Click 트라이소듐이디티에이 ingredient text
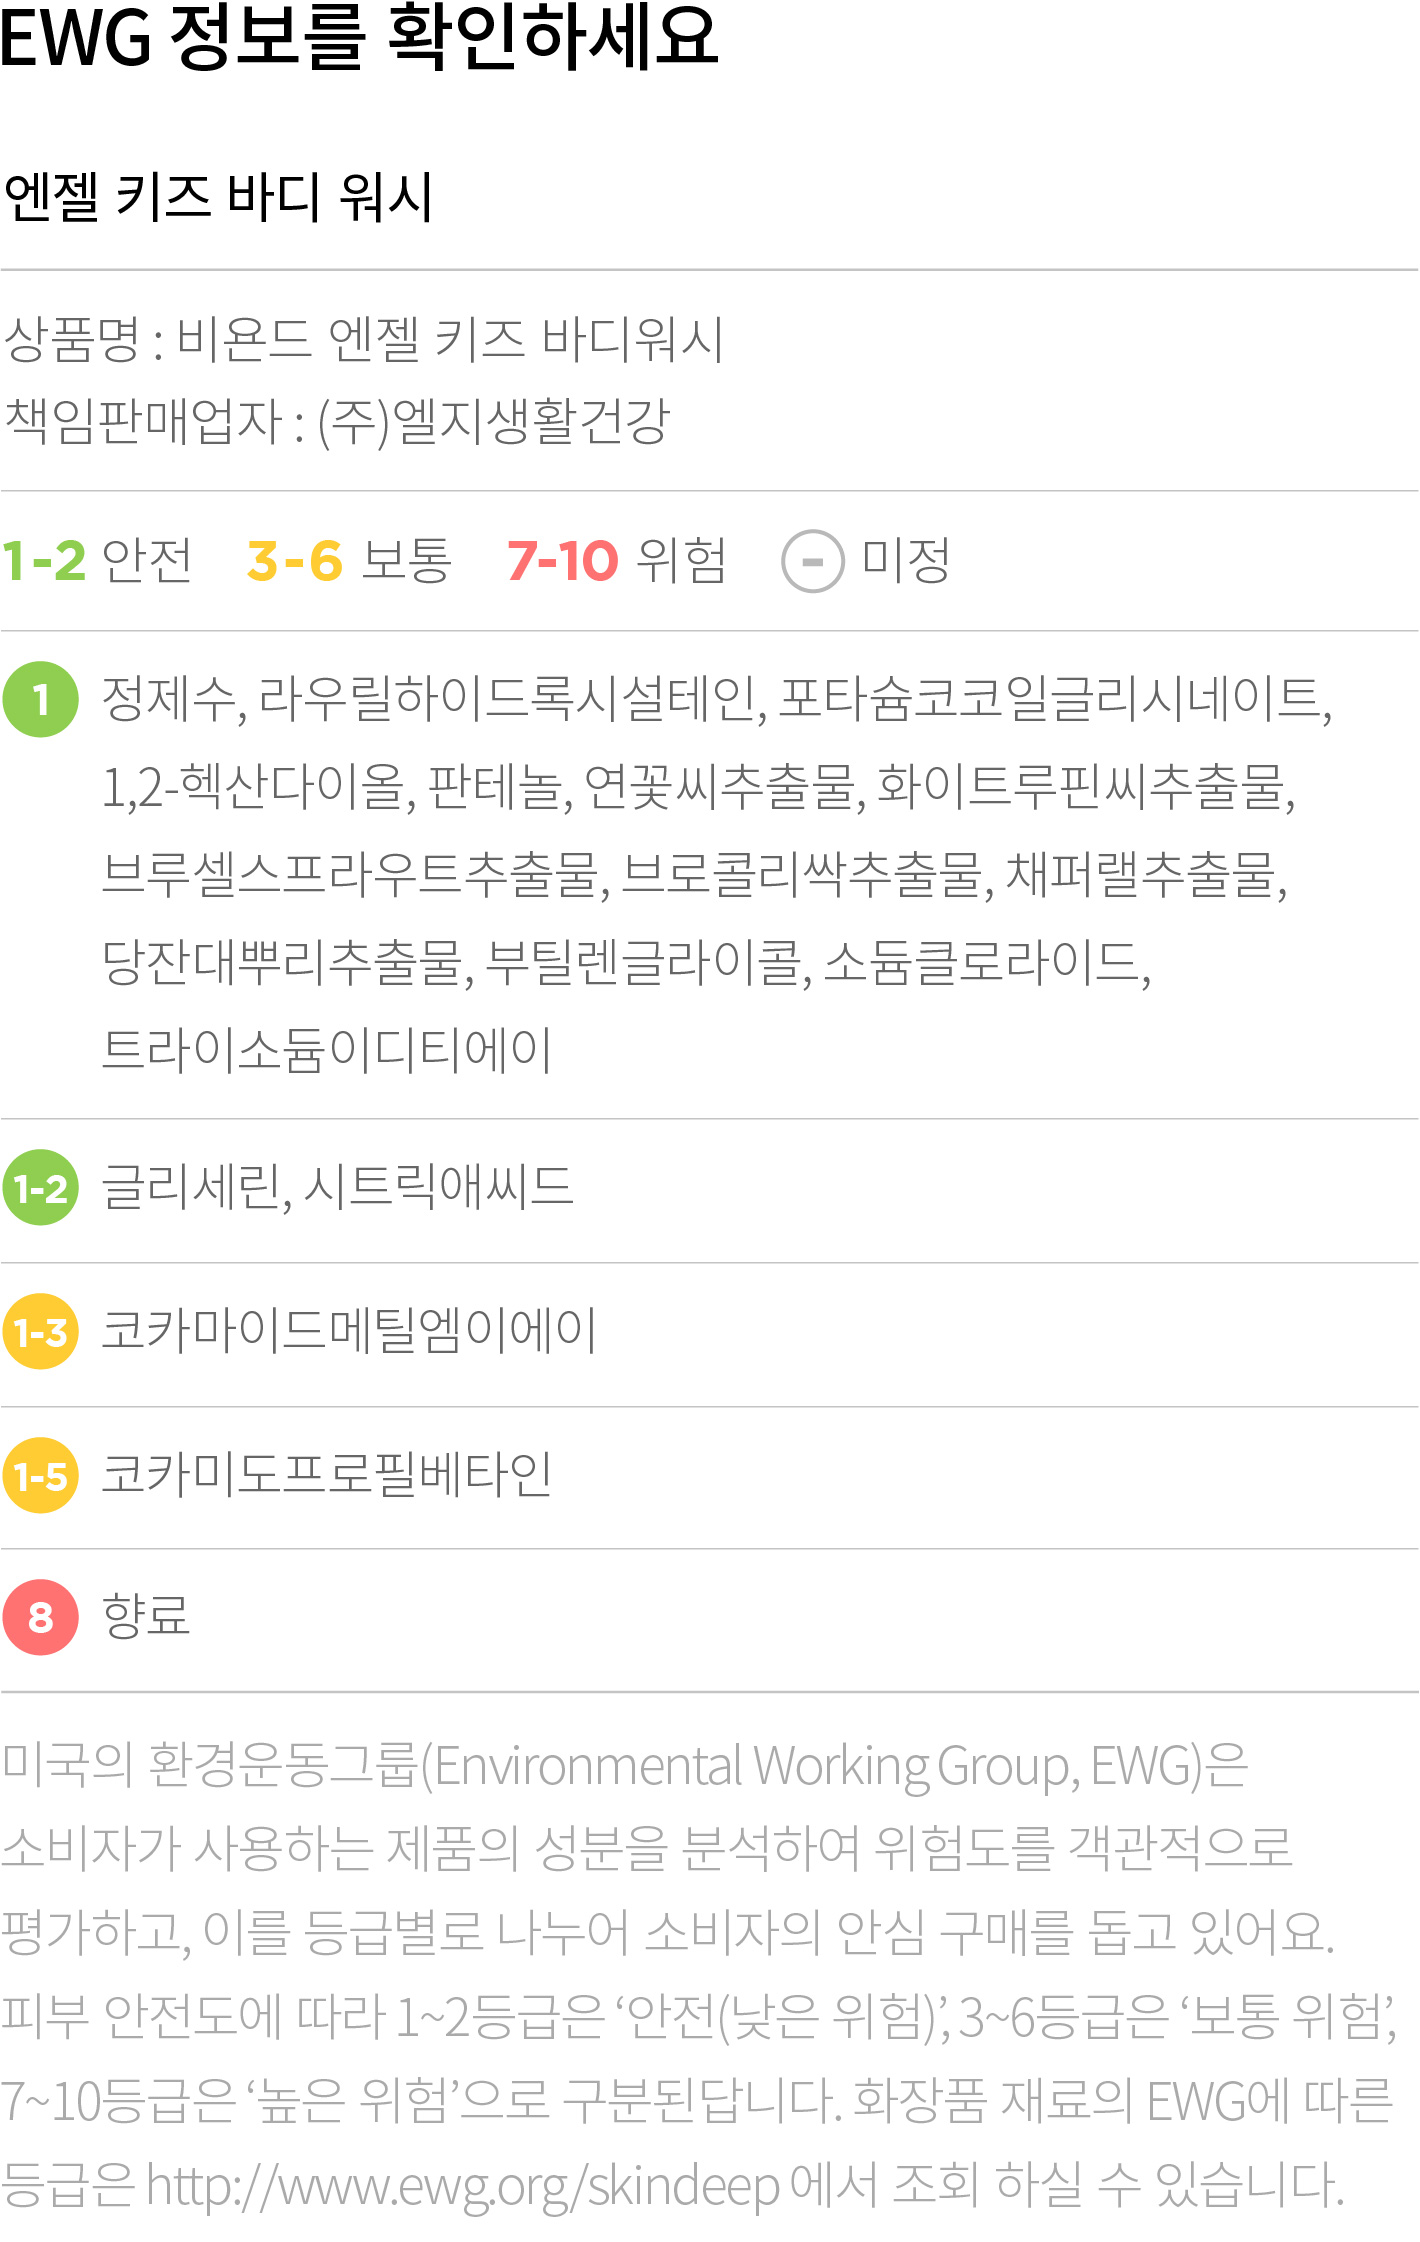 point(327,1050)
